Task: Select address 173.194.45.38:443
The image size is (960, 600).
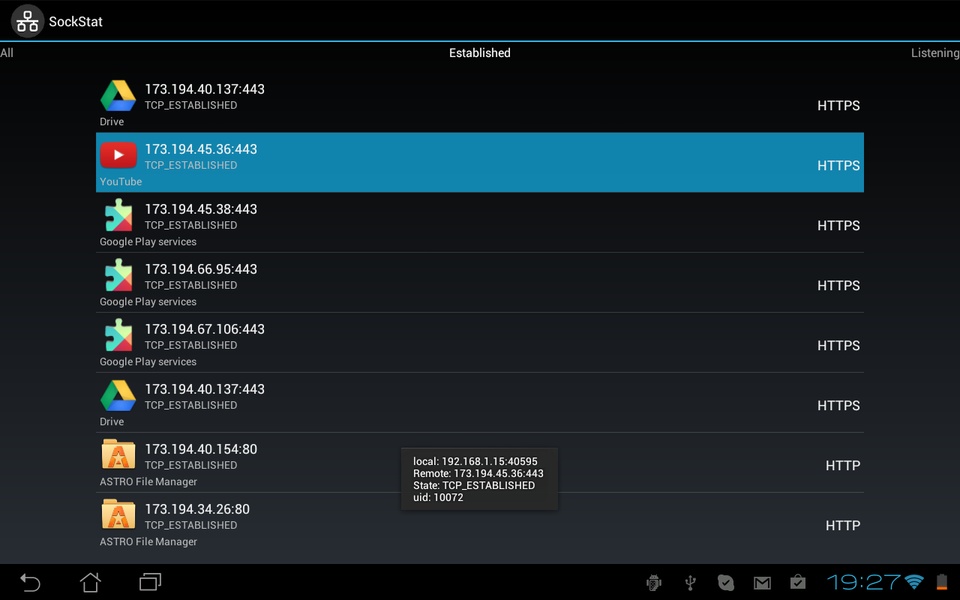Action: coord(201,209)
